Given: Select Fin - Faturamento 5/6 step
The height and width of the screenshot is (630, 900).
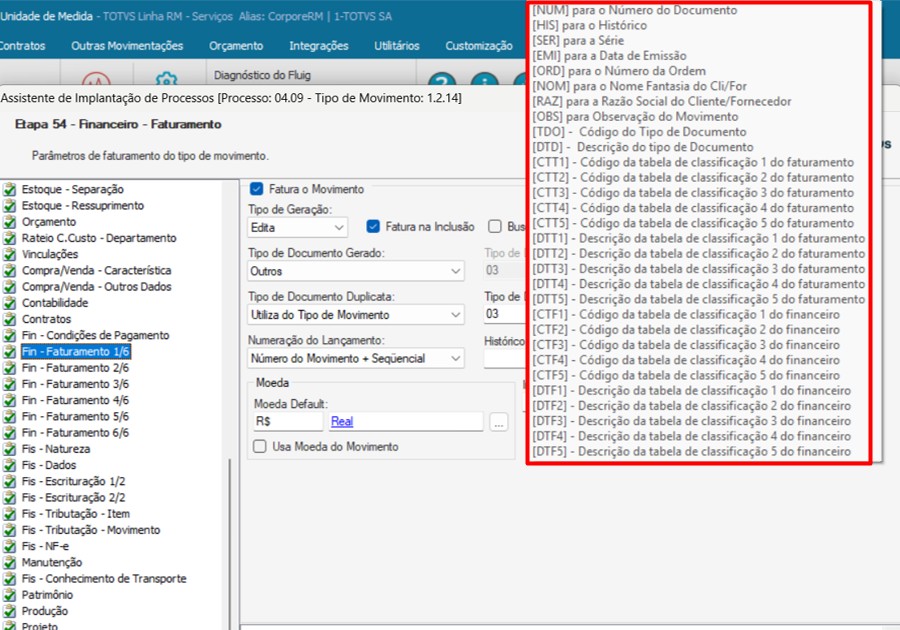Looking at the screenshot, I should click(x=75, y=417).
